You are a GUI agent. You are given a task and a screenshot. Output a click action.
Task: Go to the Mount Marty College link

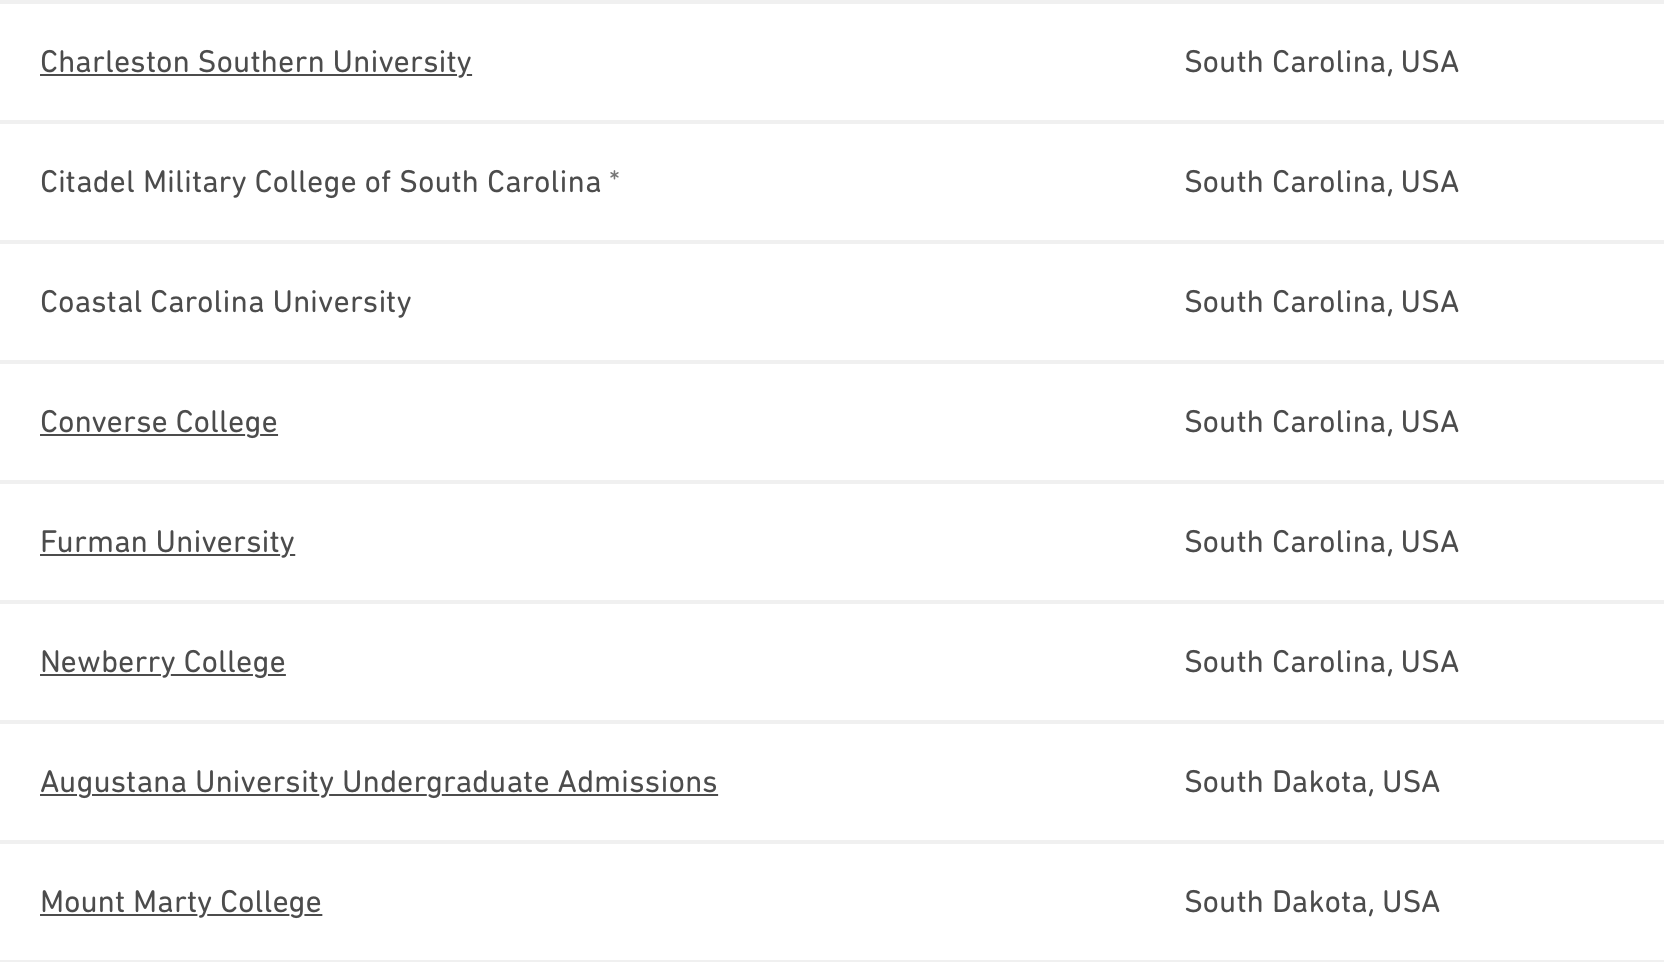click(181, 902)
